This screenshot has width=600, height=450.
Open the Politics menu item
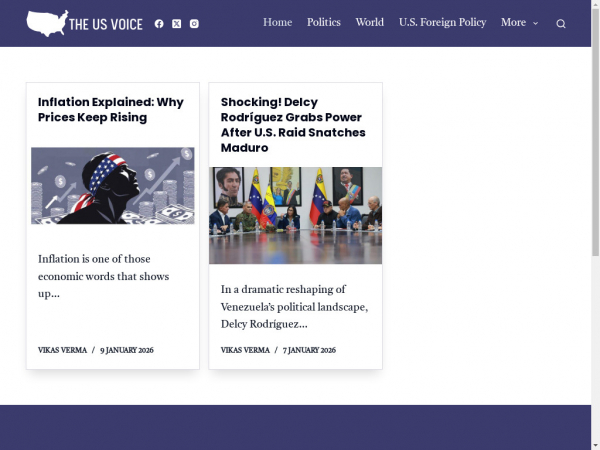coord(324,22)
